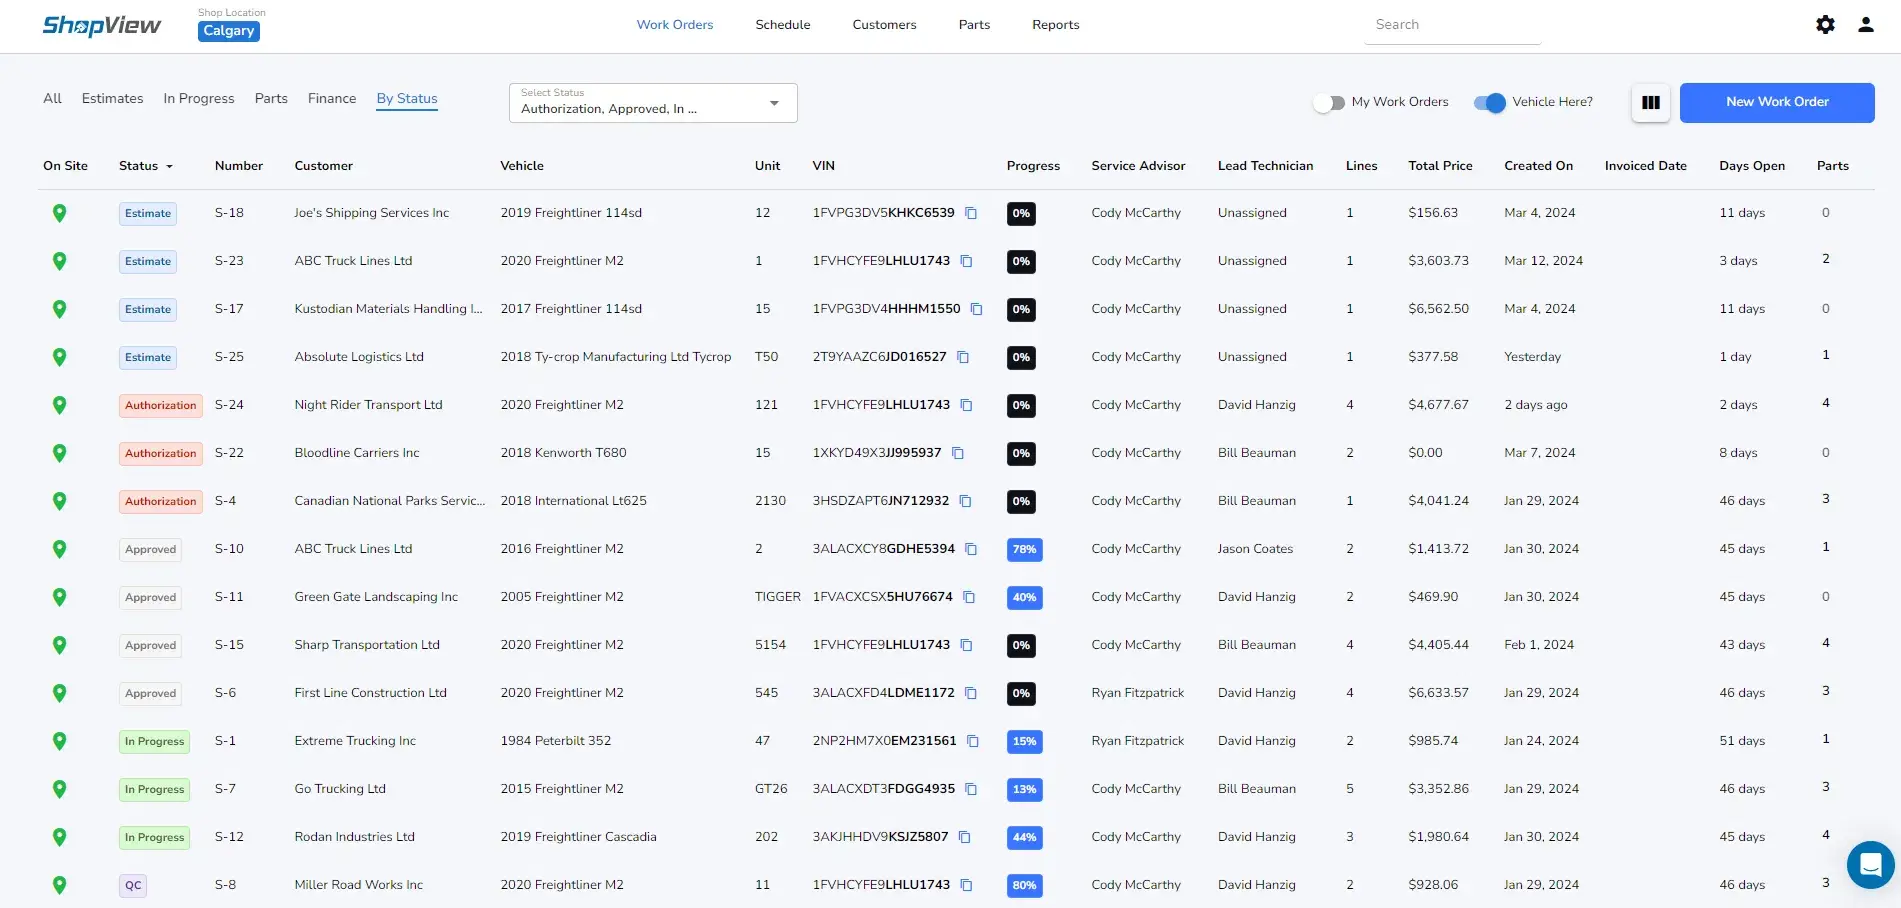Image resolution: width=1901 pixels, height=908 pixels.
Task: Open the settings gear icon
Action: (1824, 24)
